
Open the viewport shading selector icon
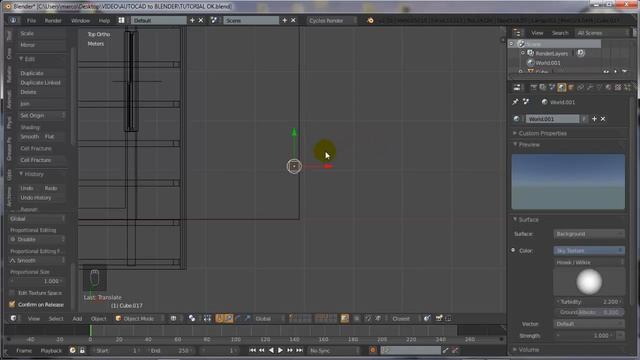coord(173,318)
